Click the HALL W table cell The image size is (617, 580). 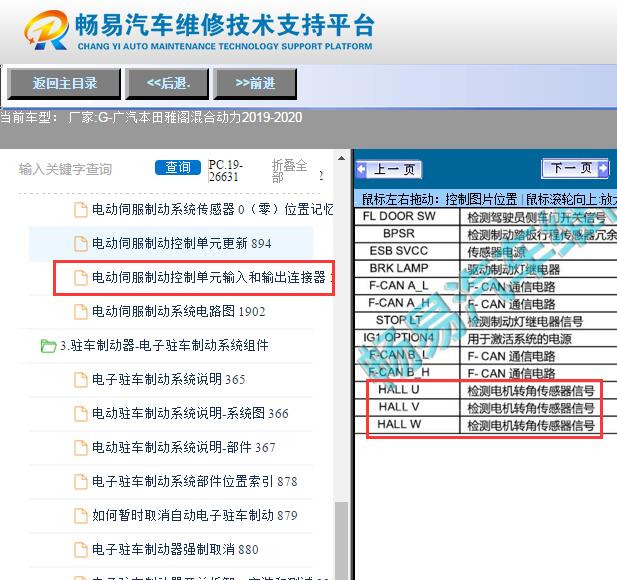[x=407, y=424]
